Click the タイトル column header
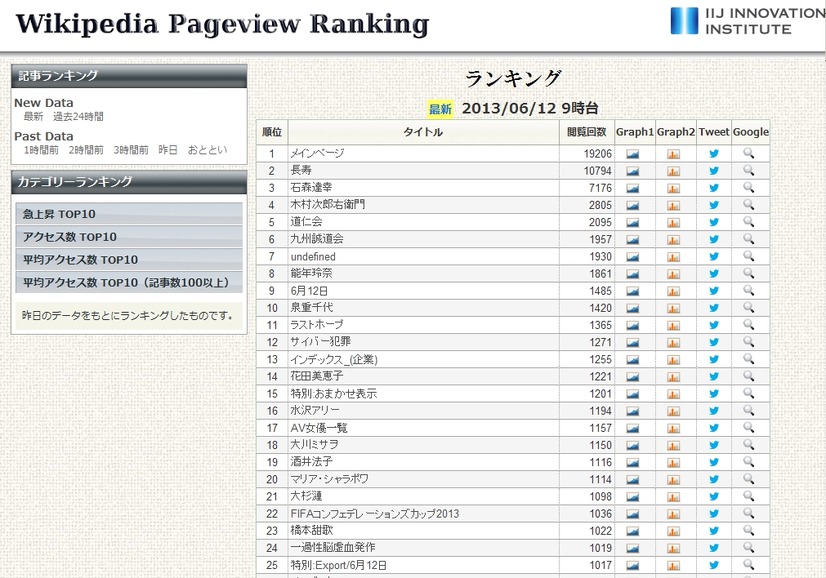This screenshot has height=578, width=826. (423, 132)
